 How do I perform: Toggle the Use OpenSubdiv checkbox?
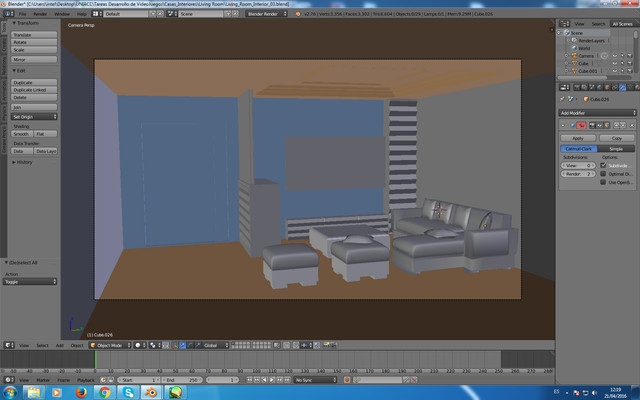pos(603,182)
